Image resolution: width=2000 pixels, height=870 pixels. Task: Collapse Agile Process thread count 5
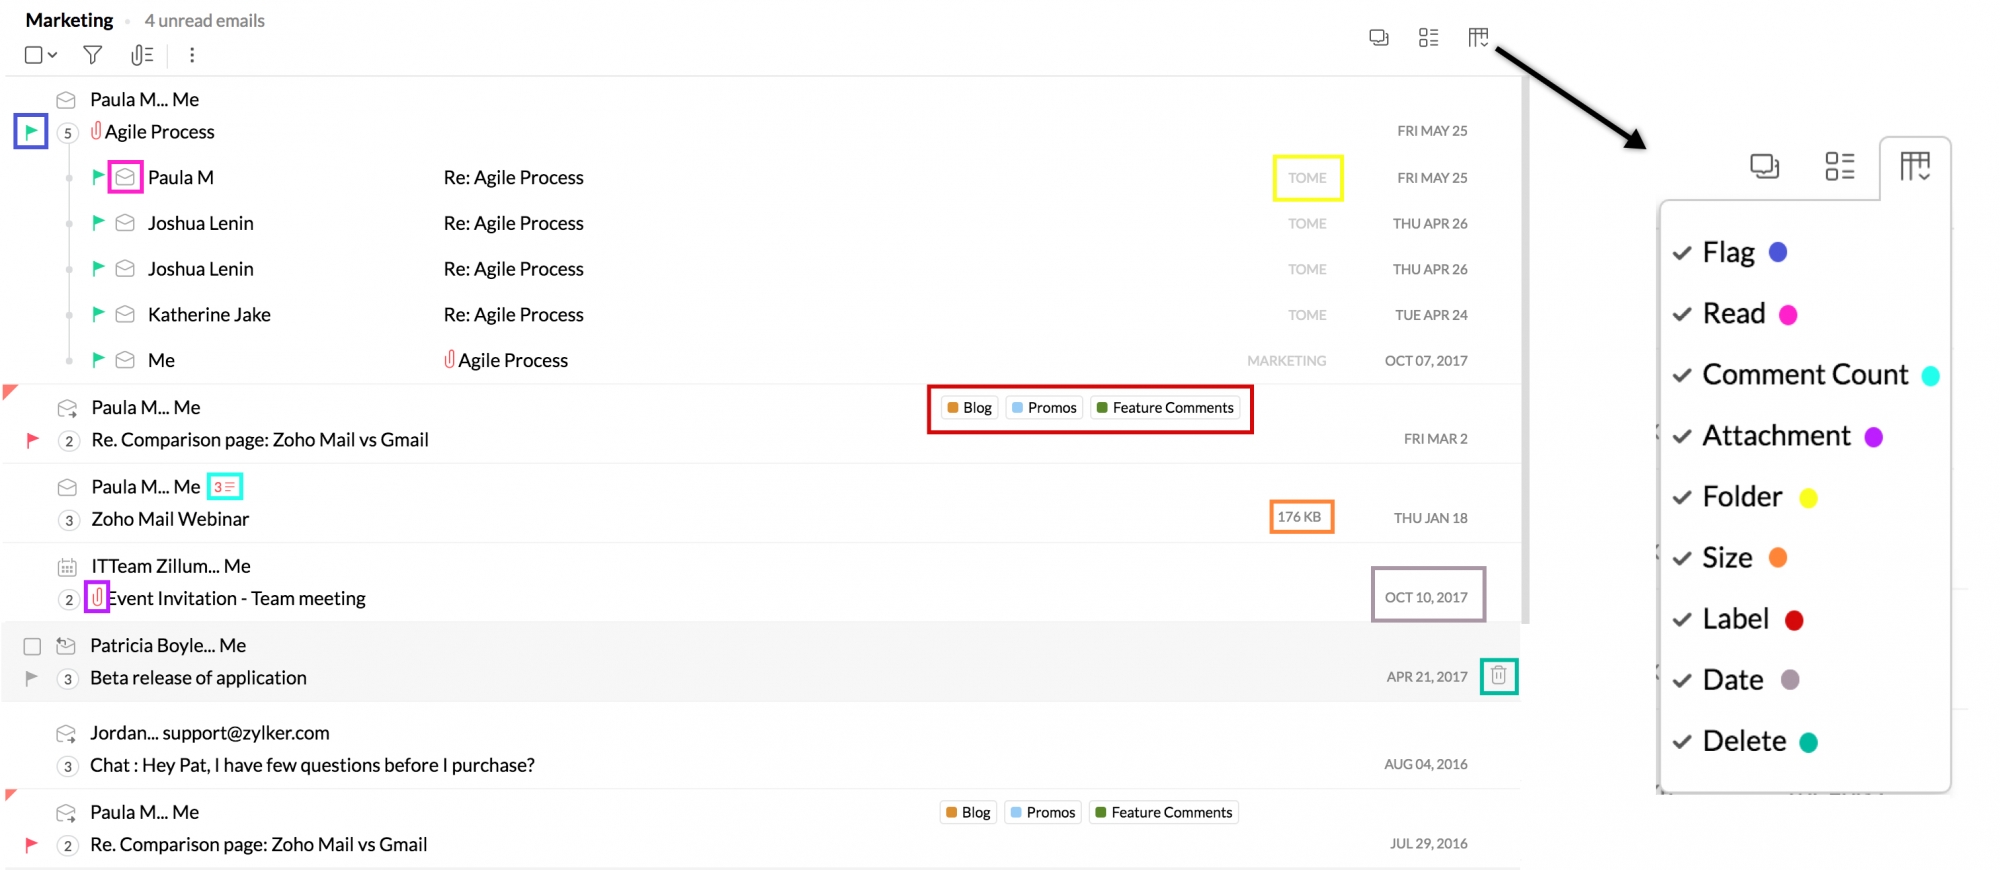click(x=68, y=132)
